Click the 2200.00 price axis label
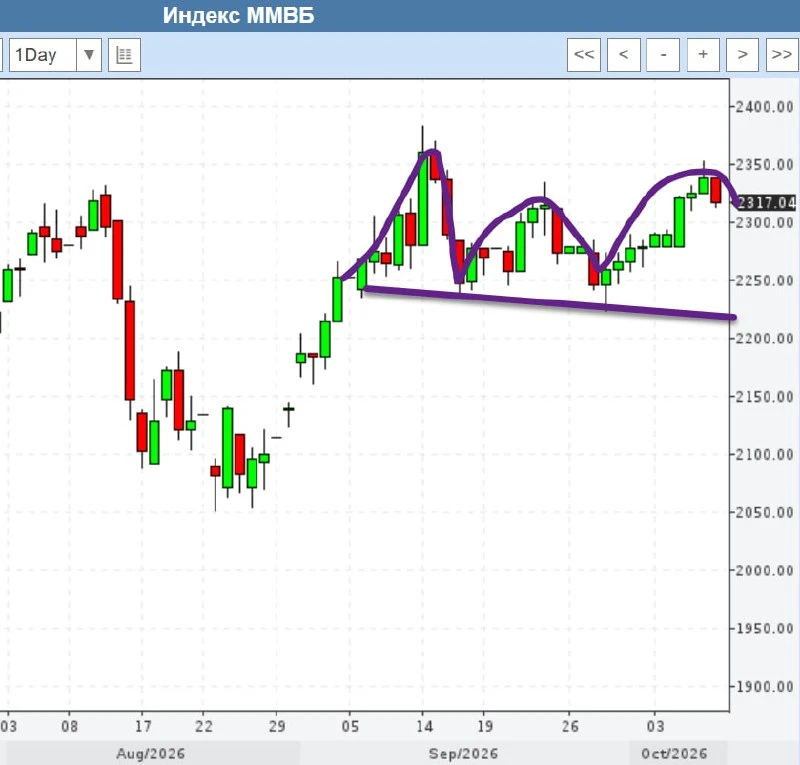 click(764, 338)
